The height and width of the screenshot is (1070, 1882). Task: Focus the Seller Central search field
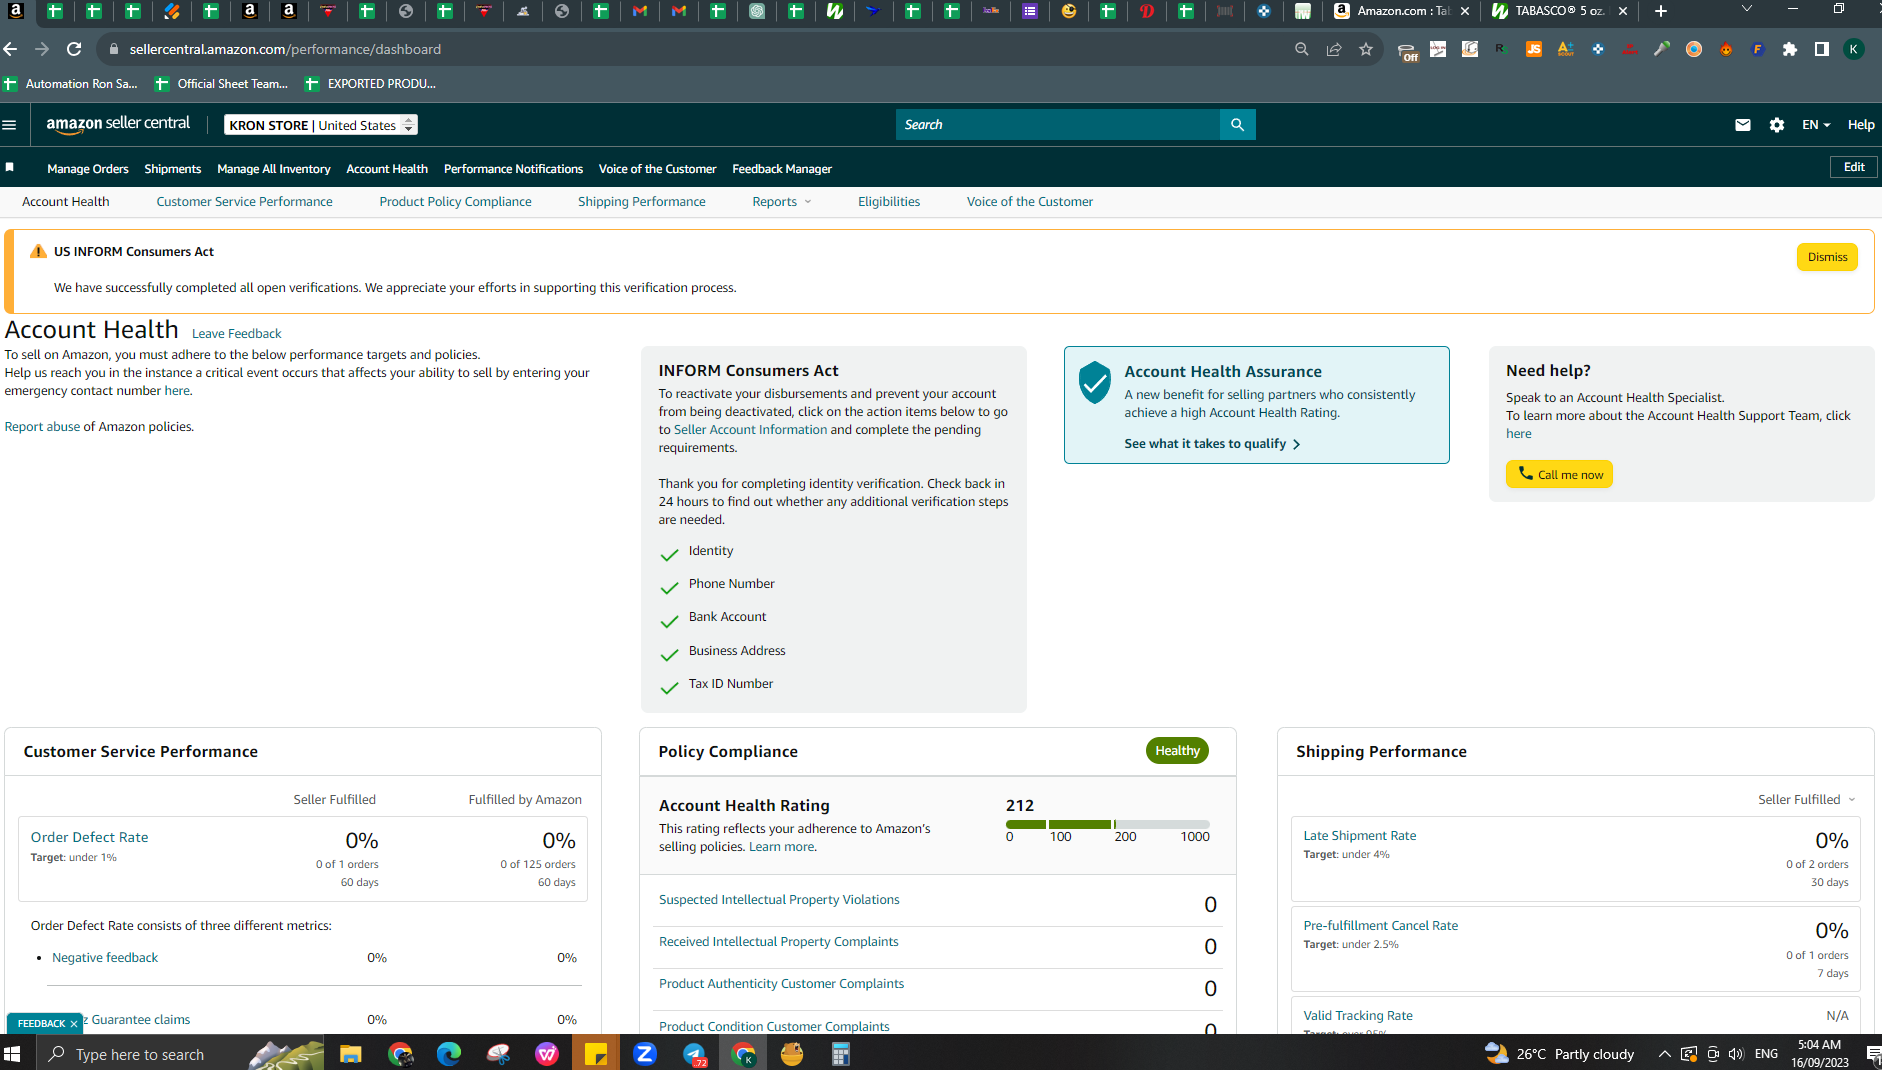coord(1057,125)
